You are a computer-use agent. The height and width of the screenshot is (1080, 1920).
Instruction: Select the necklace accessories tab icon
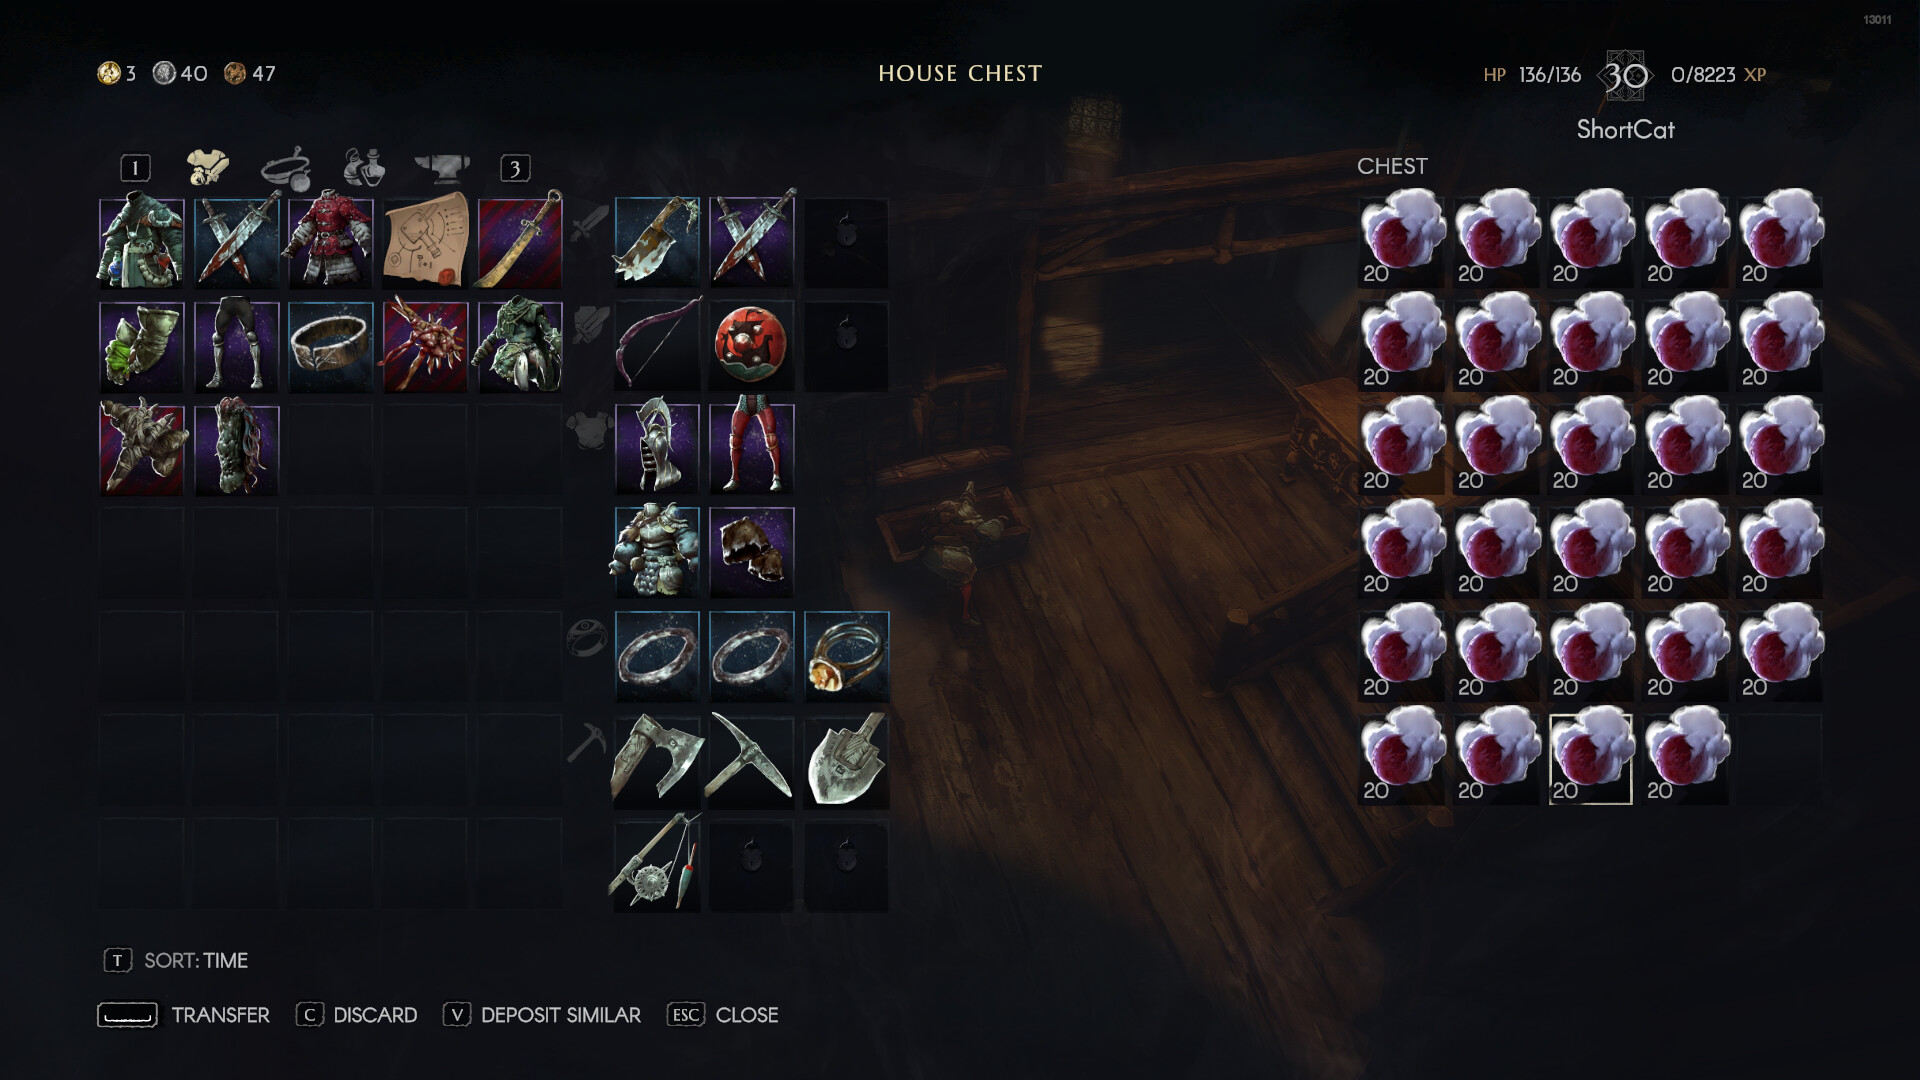286,167
